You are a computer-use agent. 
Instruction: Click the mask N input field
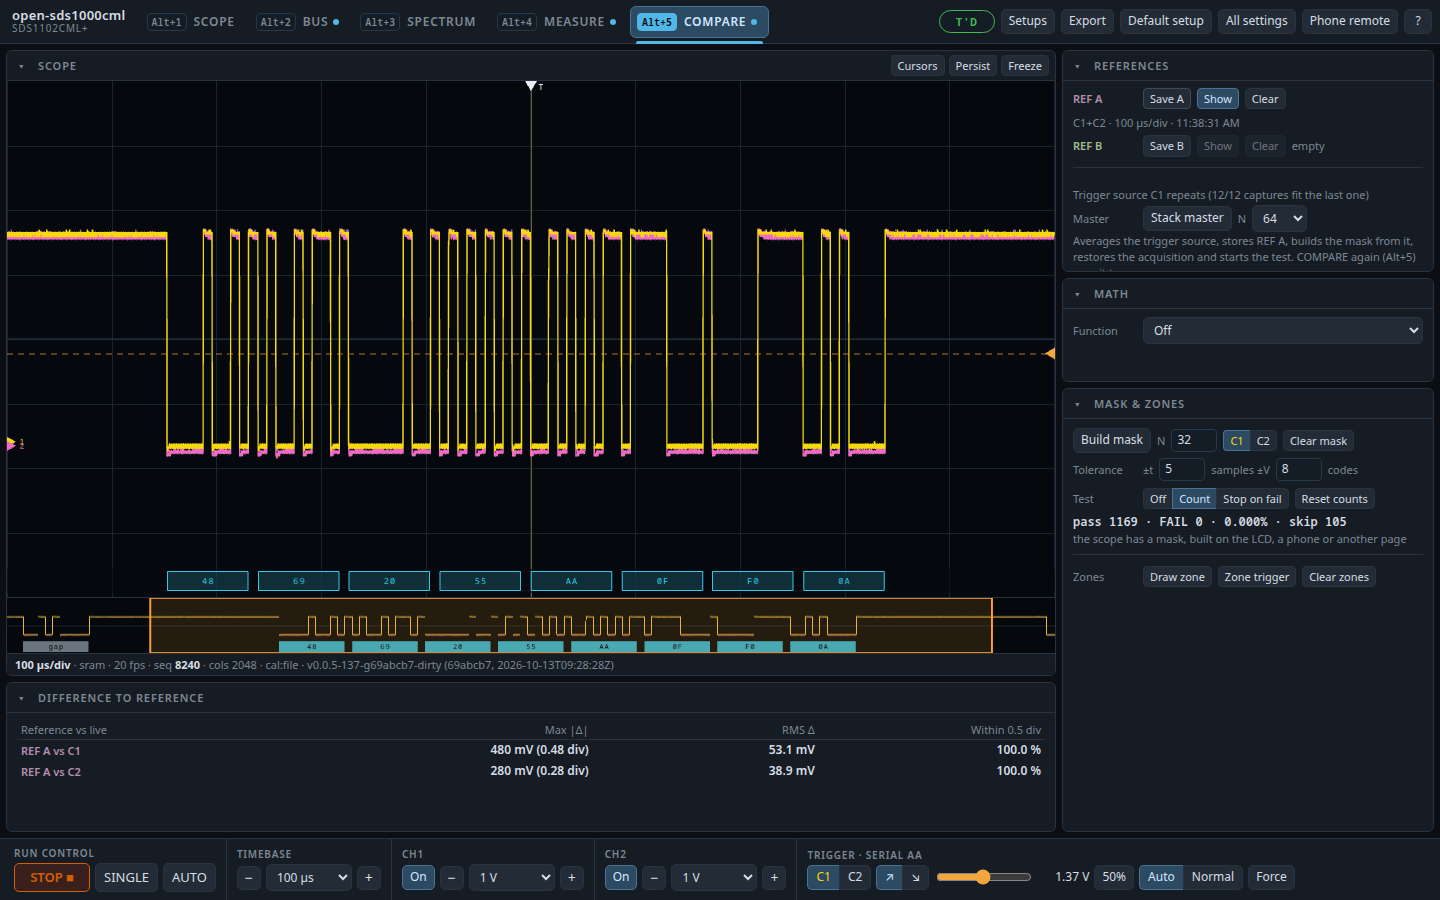[1193, 440]
